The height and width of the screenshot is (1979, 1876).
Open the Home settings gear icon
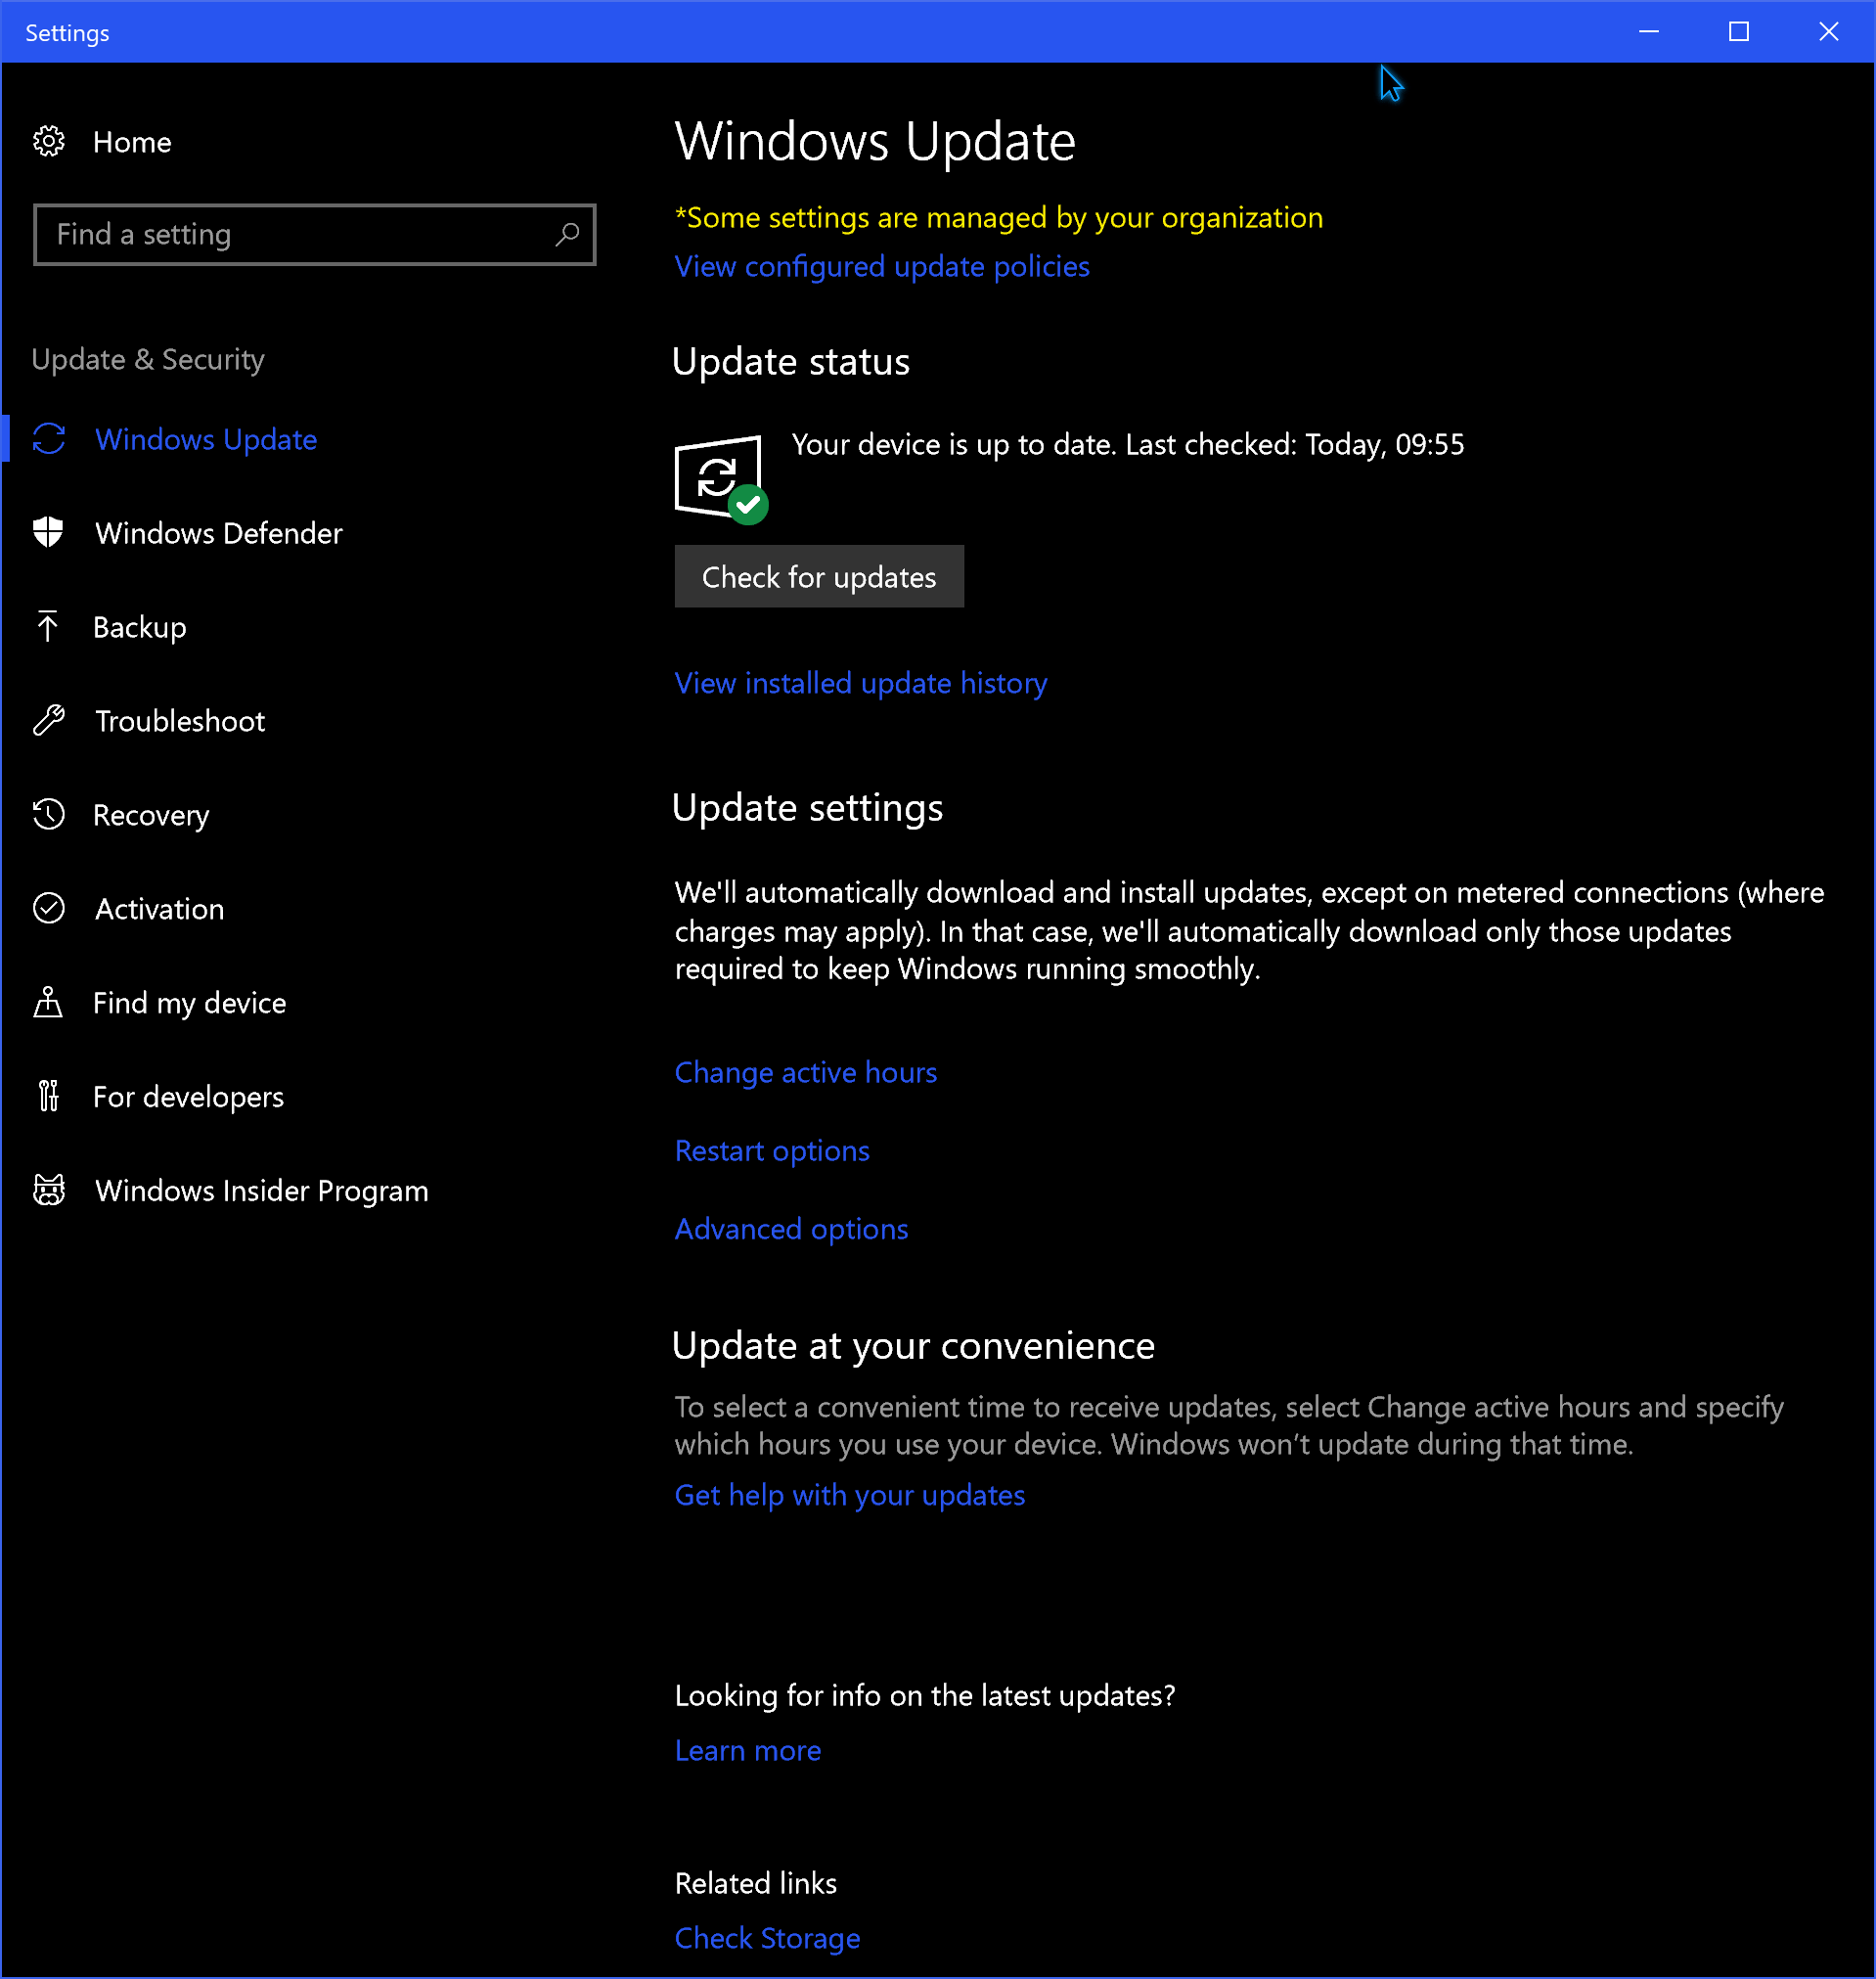pyautogui.click(x=48, y=141)
